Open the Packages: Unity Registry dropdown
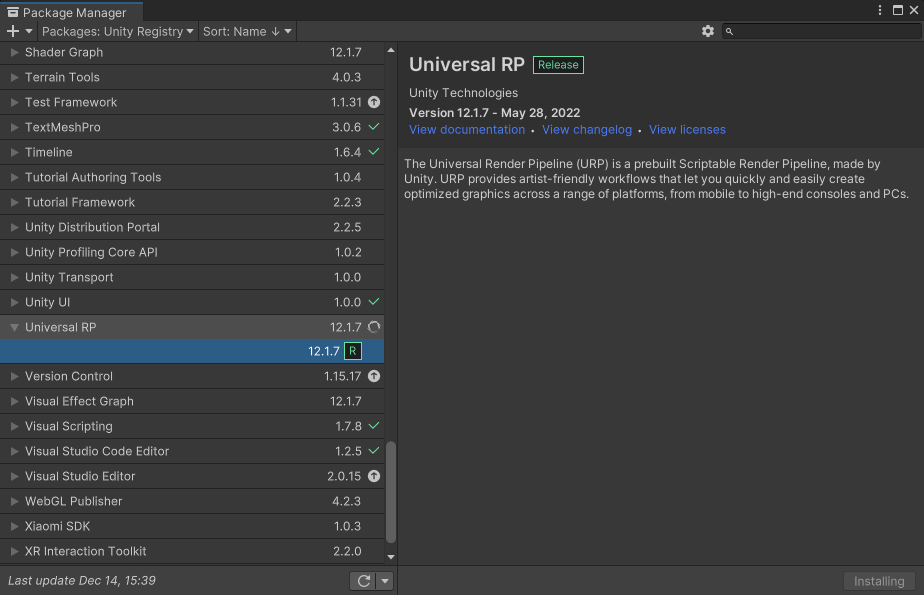 pos(118,31)
